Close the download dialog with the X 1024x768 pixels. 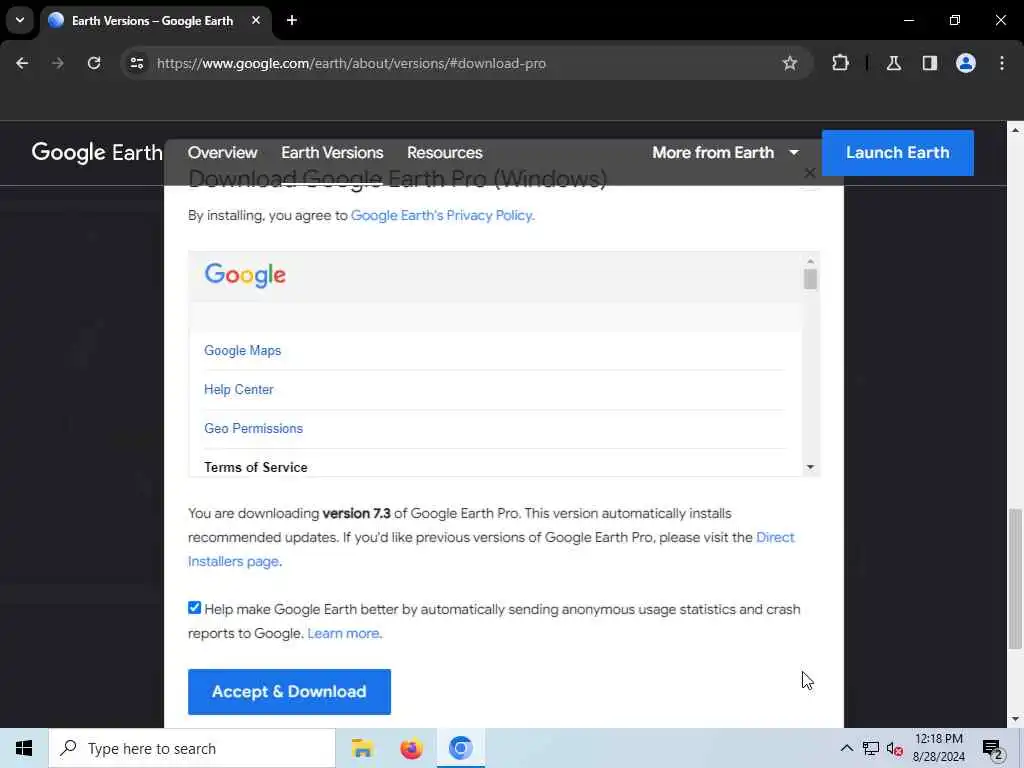tap(810, 173)
